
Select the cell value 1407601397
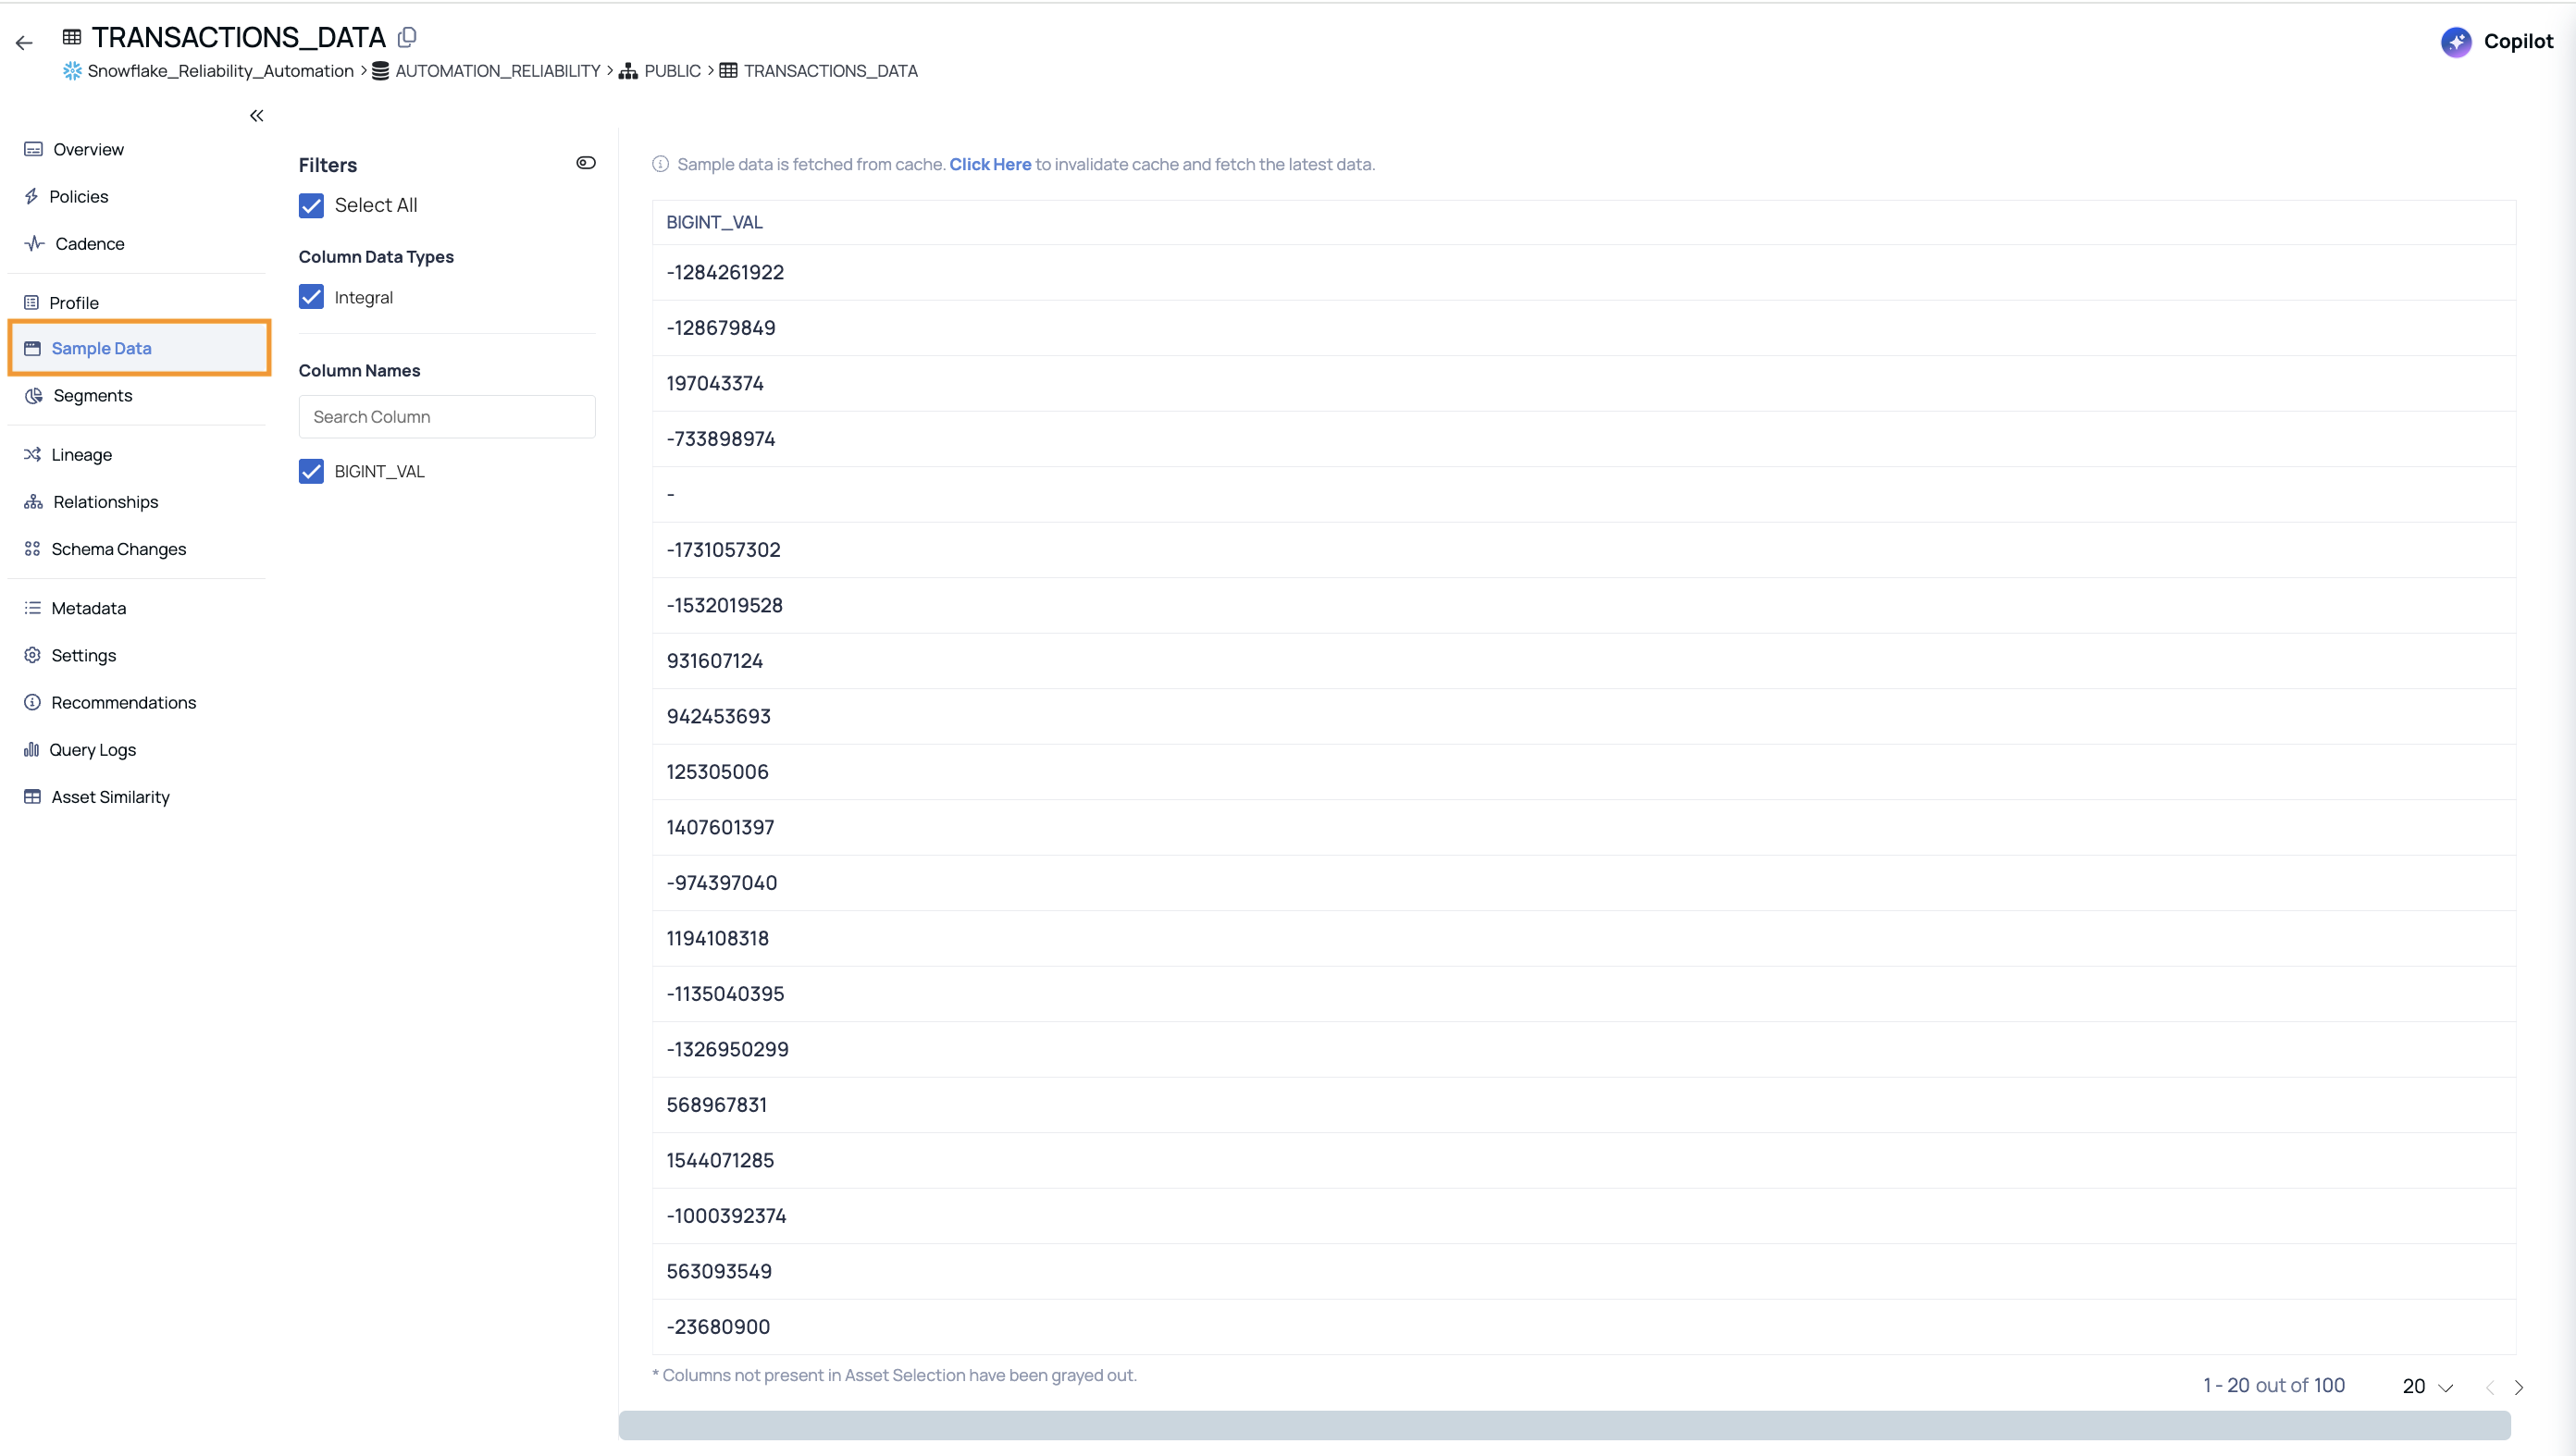[720, 827]
